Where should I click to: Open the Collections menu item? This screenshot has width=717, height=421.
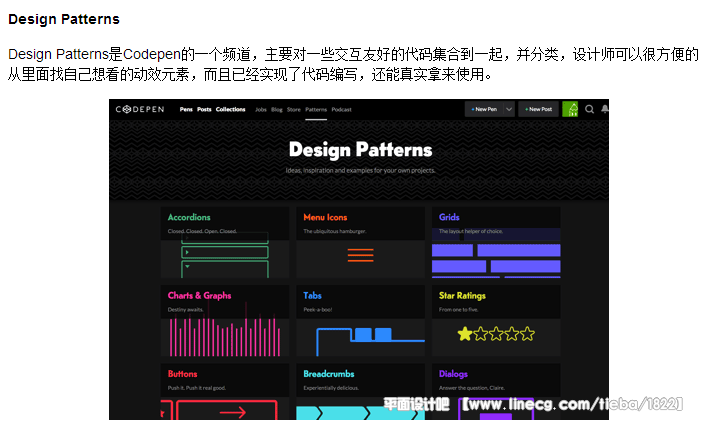(x=230, y=109)
